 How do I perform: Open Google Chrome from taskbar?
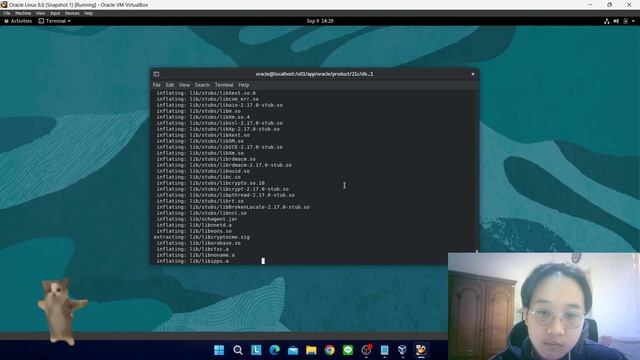coord(329,350)
